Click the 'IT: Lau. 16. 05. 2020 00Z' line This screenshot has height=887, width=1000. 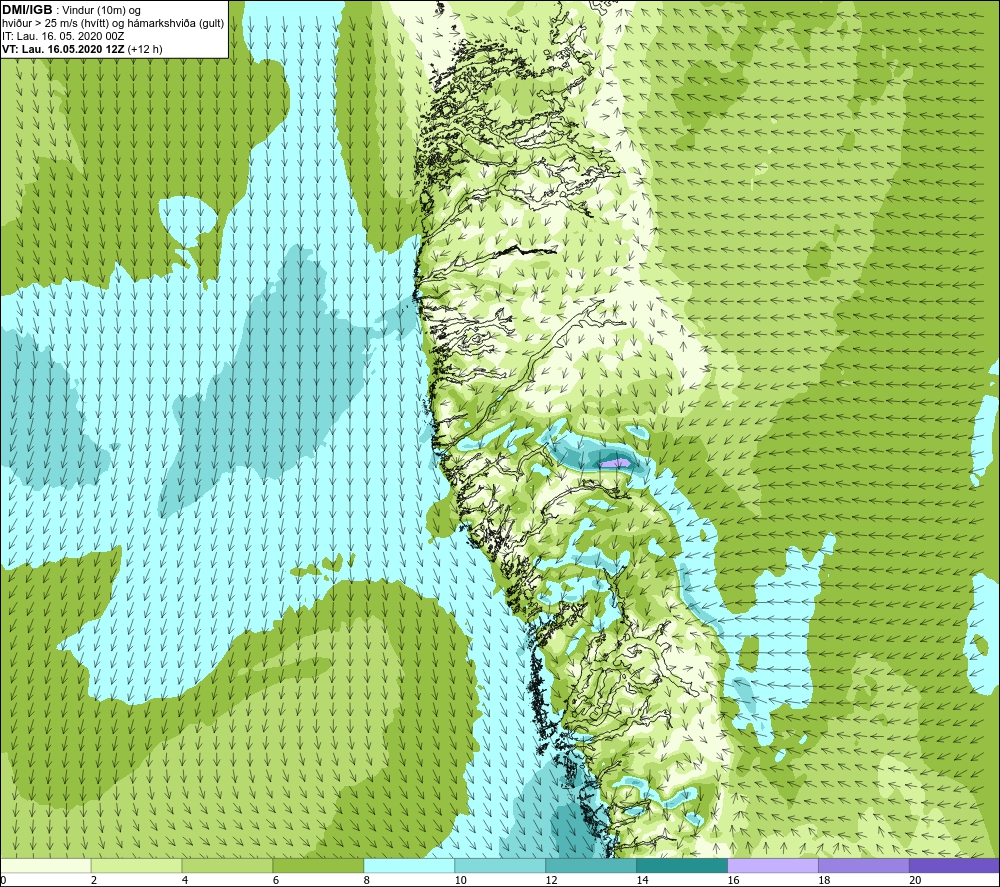point(62,36)
